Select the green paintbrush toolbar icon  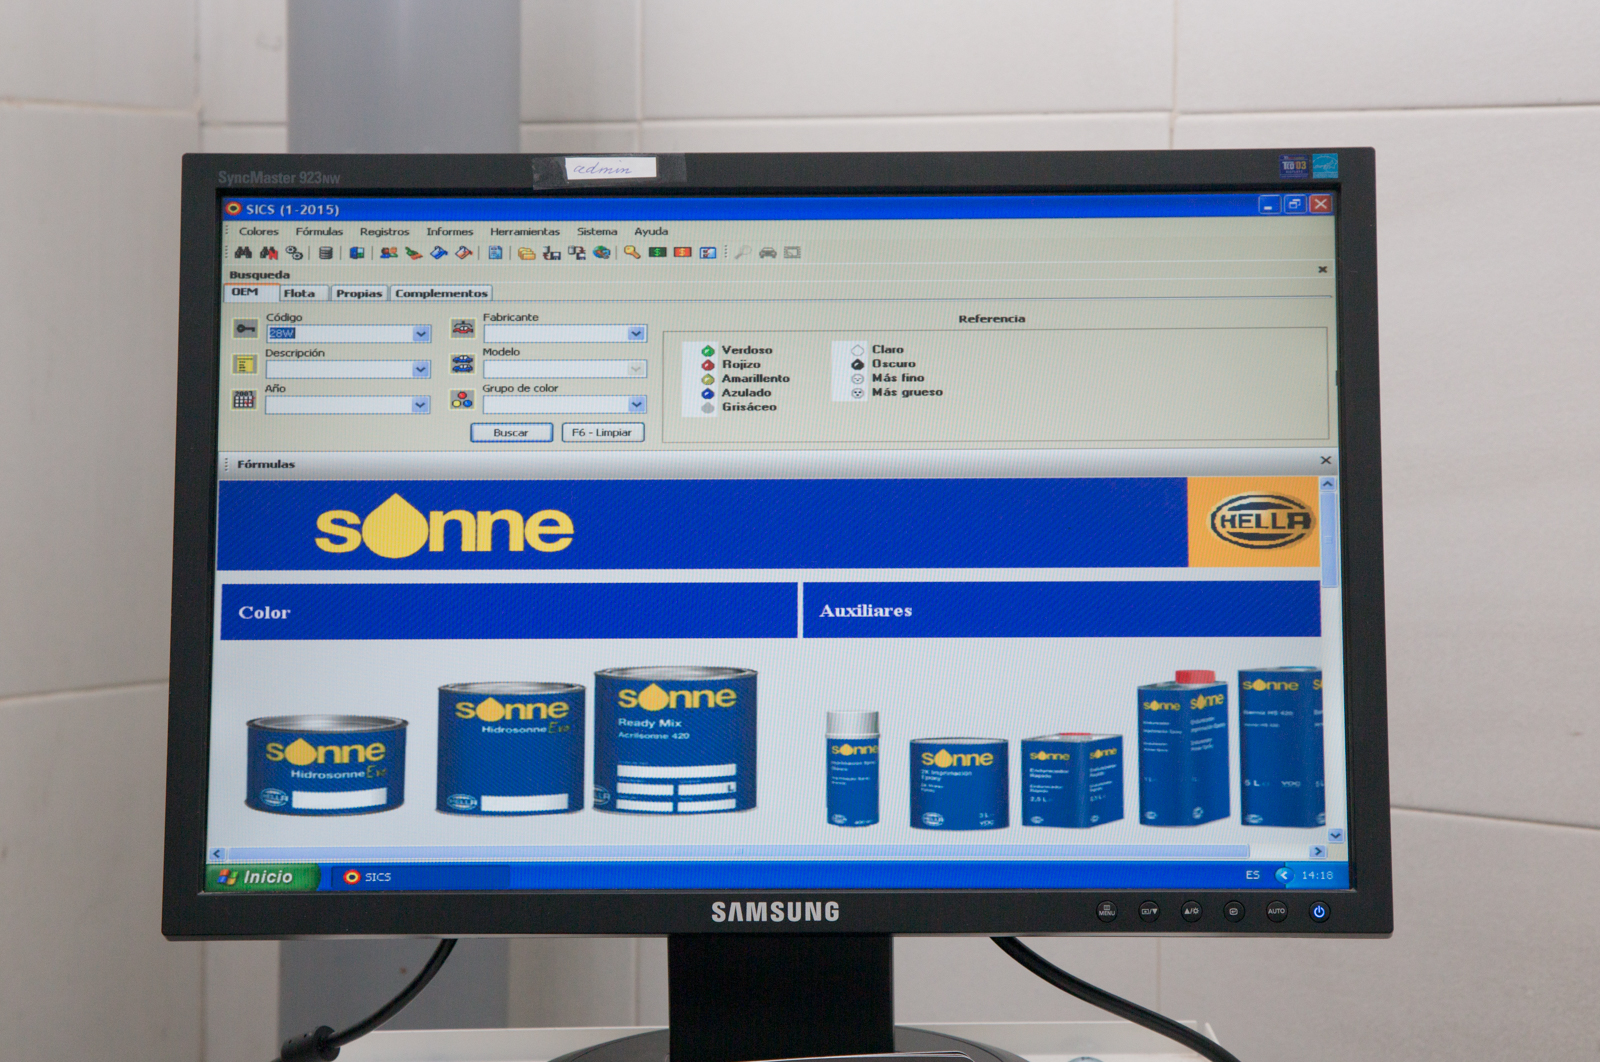pos(413,253)
